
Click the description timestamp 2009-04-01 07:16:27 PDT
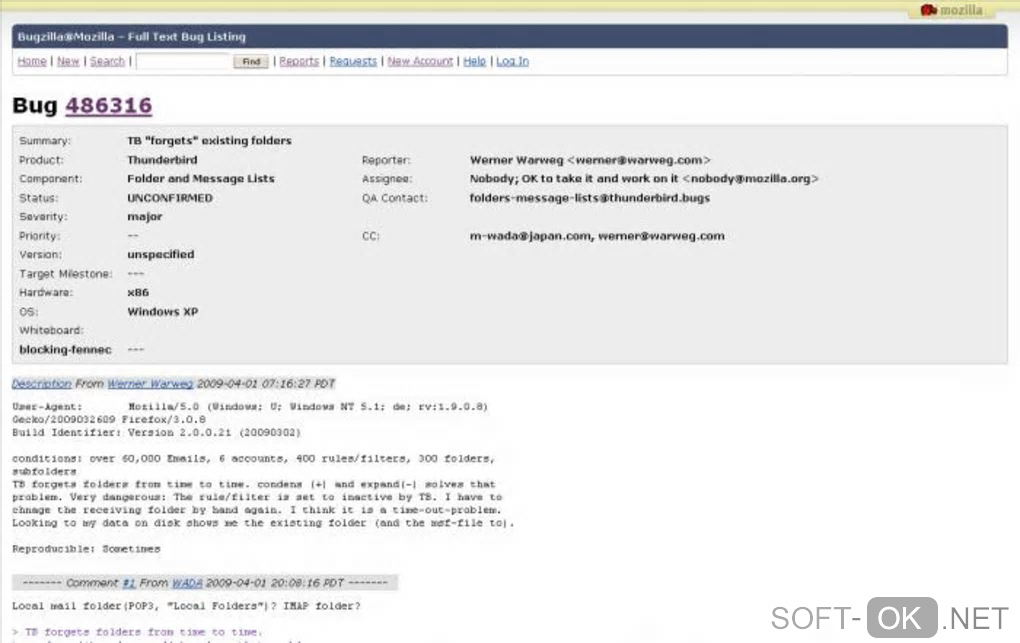pyautogui.click(x=265, y=384)
